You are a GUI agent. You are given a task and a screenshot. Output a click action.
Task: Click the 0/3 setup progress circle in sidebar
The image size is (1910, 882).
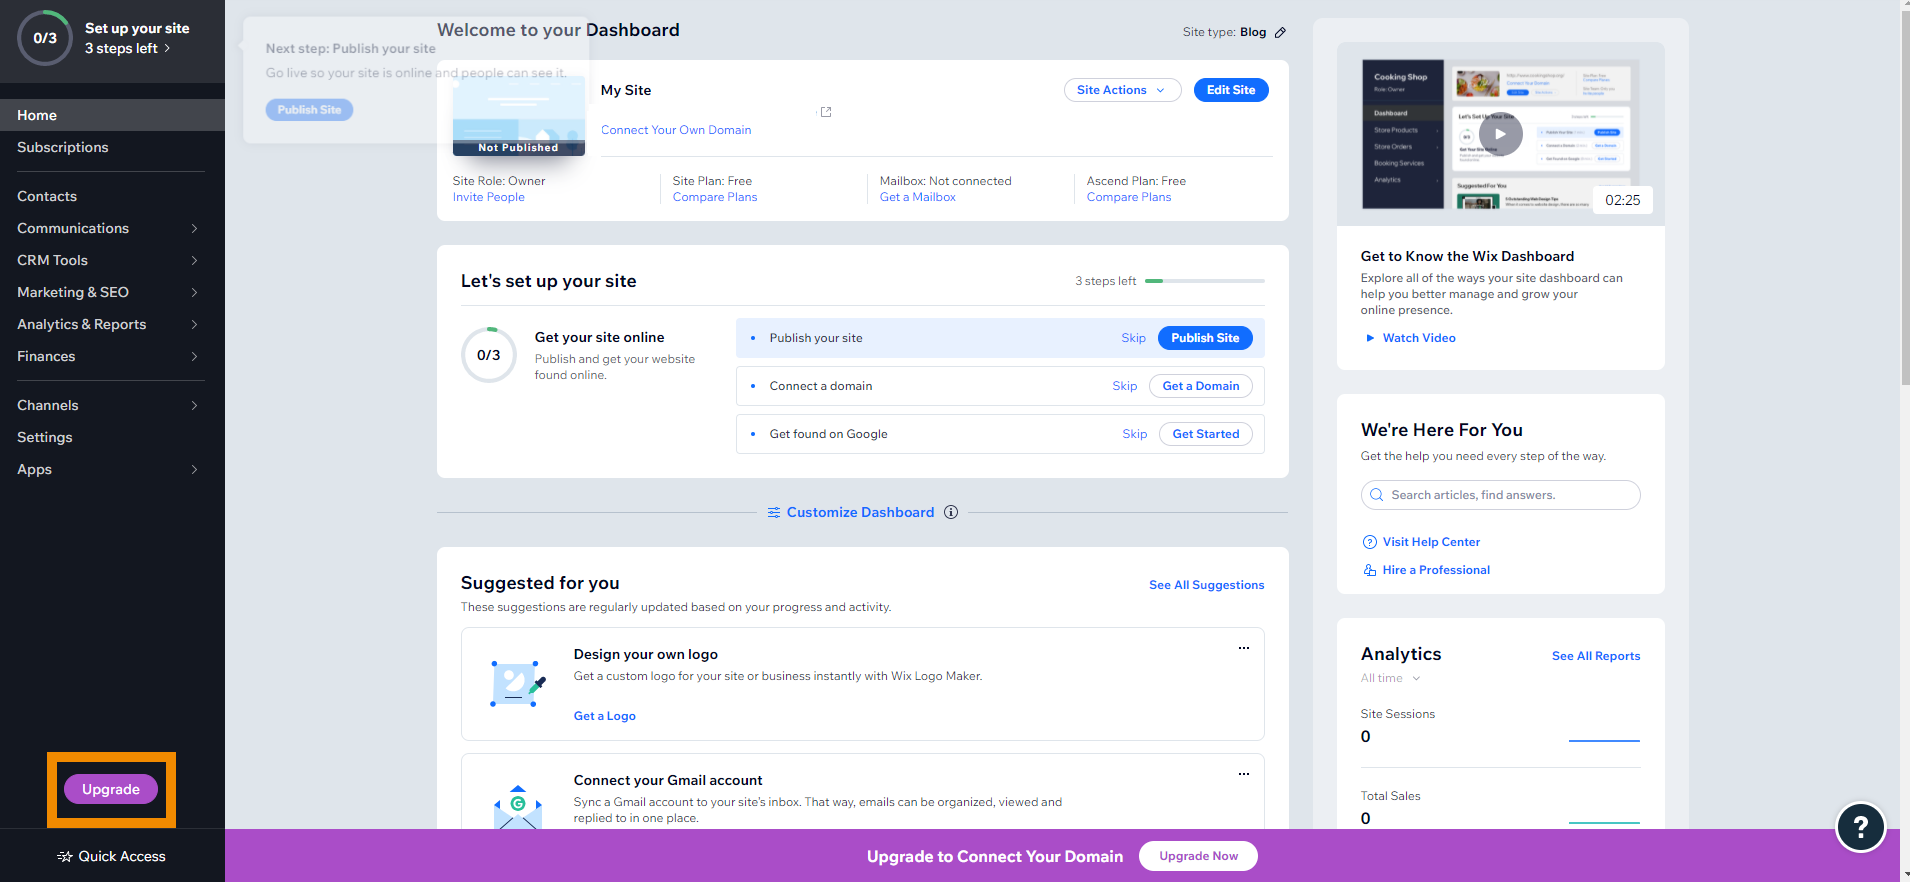(x=45, y=38)
